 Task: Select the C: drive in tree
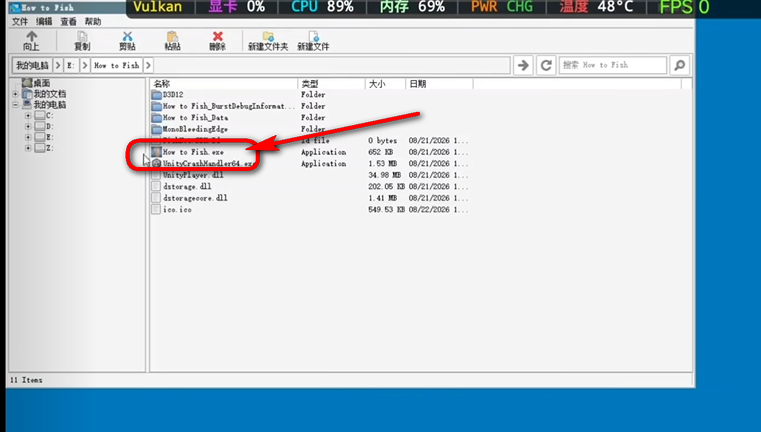coord(44,116)
